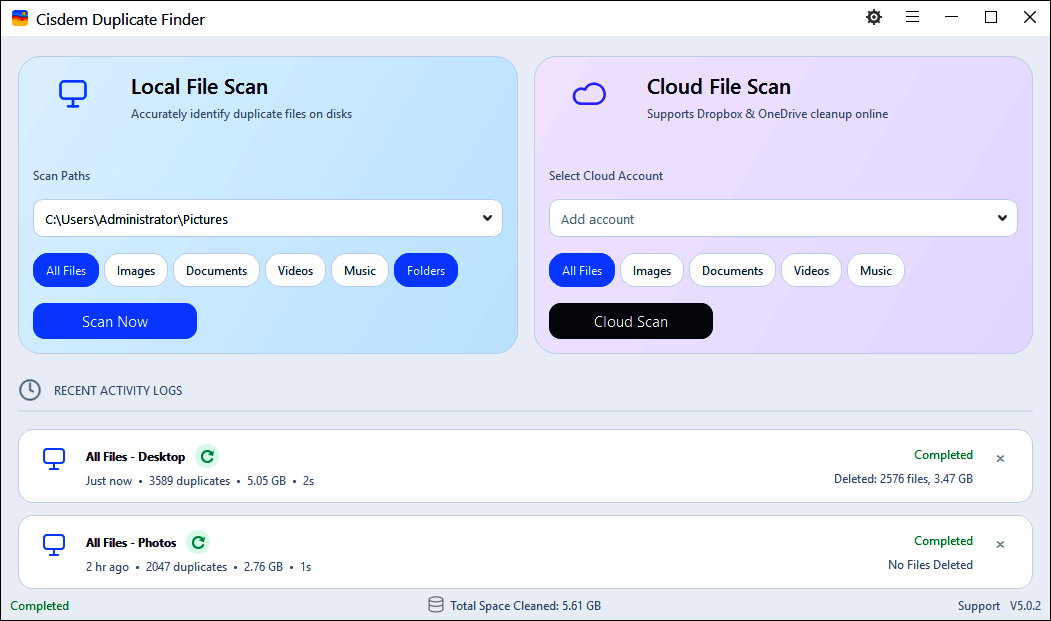Click the RECENT ACTIVITY LOGS heading
Screen dimensions: 1051x621
coord(118,390)
